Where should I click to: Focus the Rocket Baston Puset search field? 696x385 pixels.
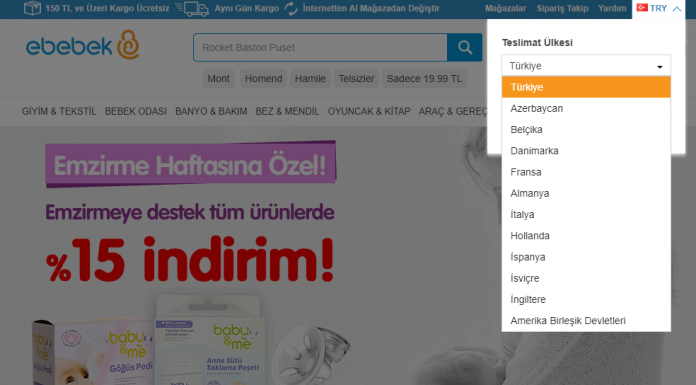click(x=320, y=47)
